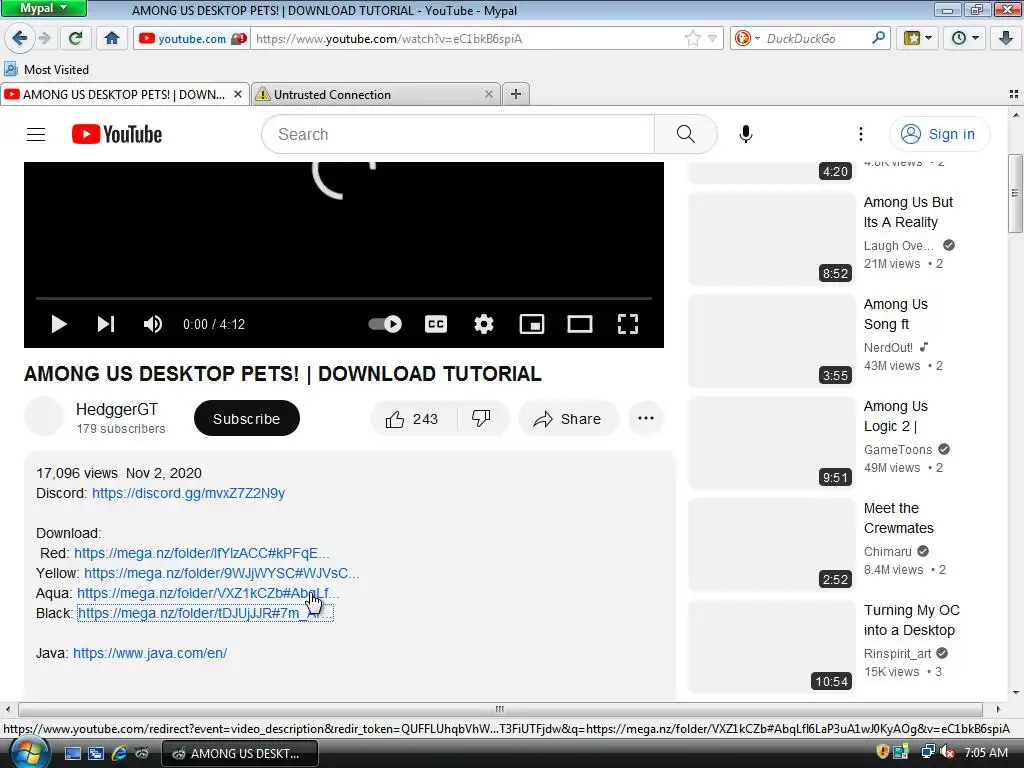This screenshot has height=768, width=1024.
Task: Open YouTube settings three-dot menu in header
Action: [x=861, y=135]
